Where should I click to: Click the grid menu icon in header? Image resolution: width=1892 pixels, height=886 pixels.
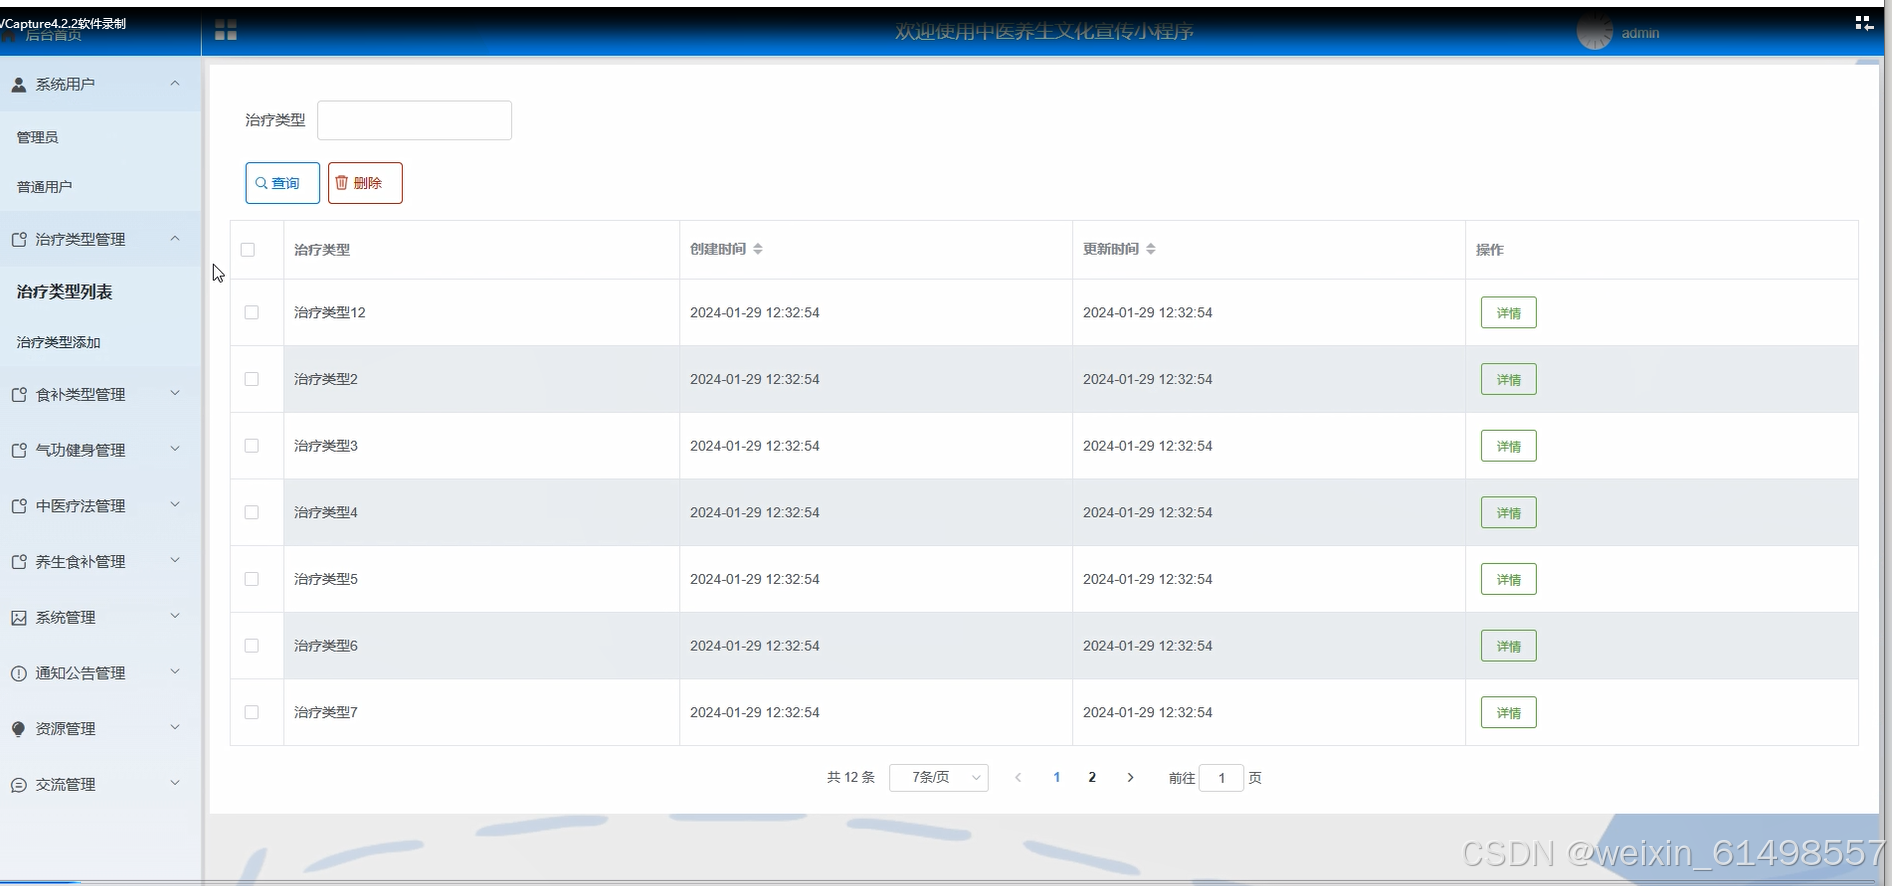226,31
